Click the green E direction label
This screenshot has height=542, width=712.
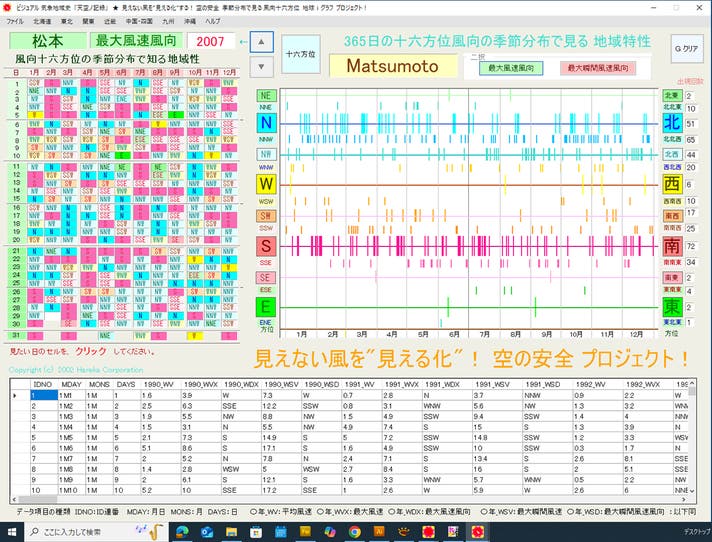(266, 307)
